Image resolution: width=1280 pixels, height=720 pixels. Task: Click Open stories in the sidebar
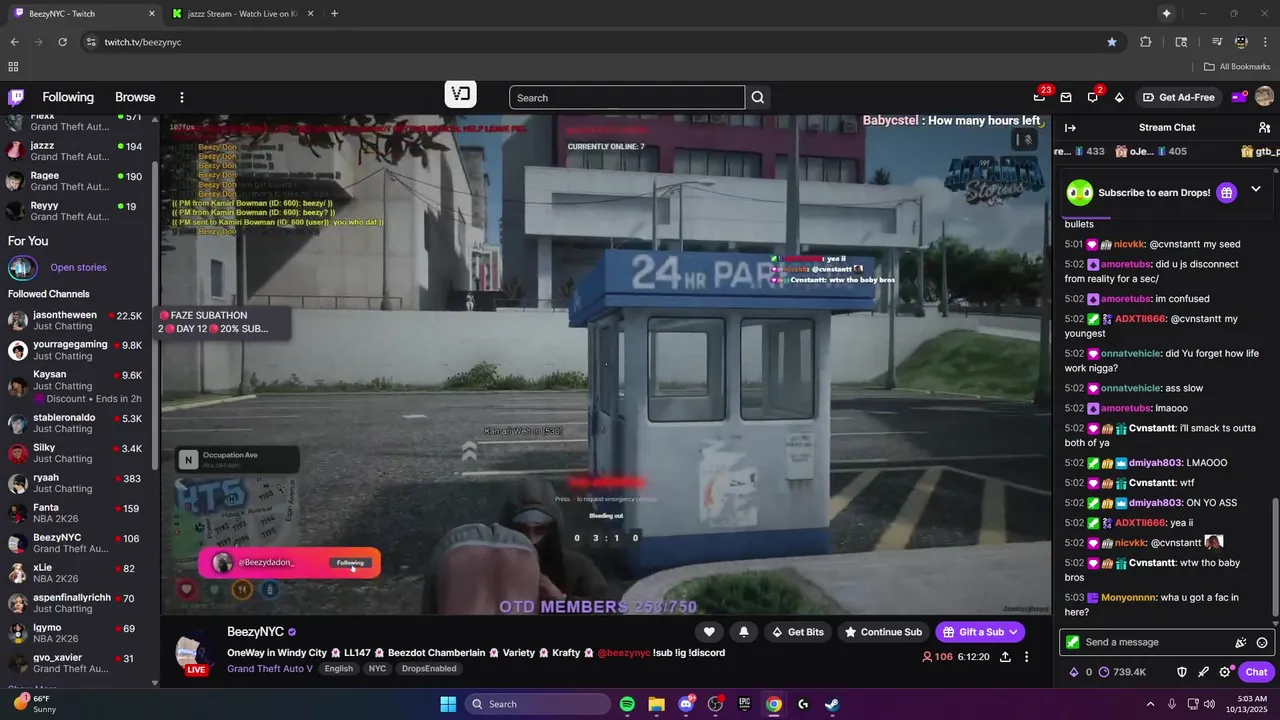click(x=78, y=268)
